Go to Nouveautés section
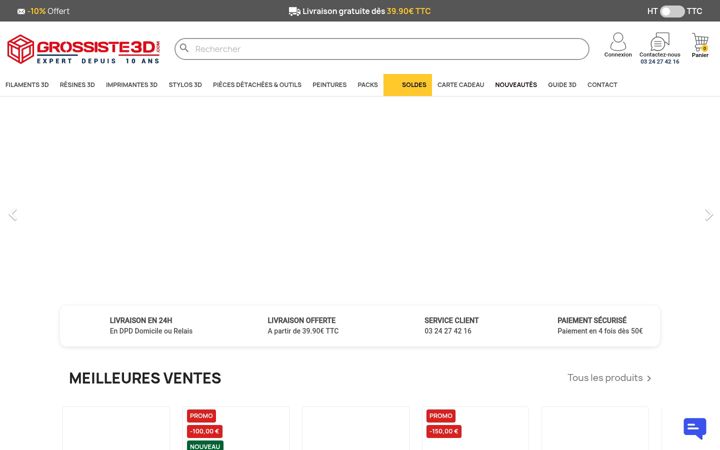This screenshot has width=720, height=450. [516, 85]
